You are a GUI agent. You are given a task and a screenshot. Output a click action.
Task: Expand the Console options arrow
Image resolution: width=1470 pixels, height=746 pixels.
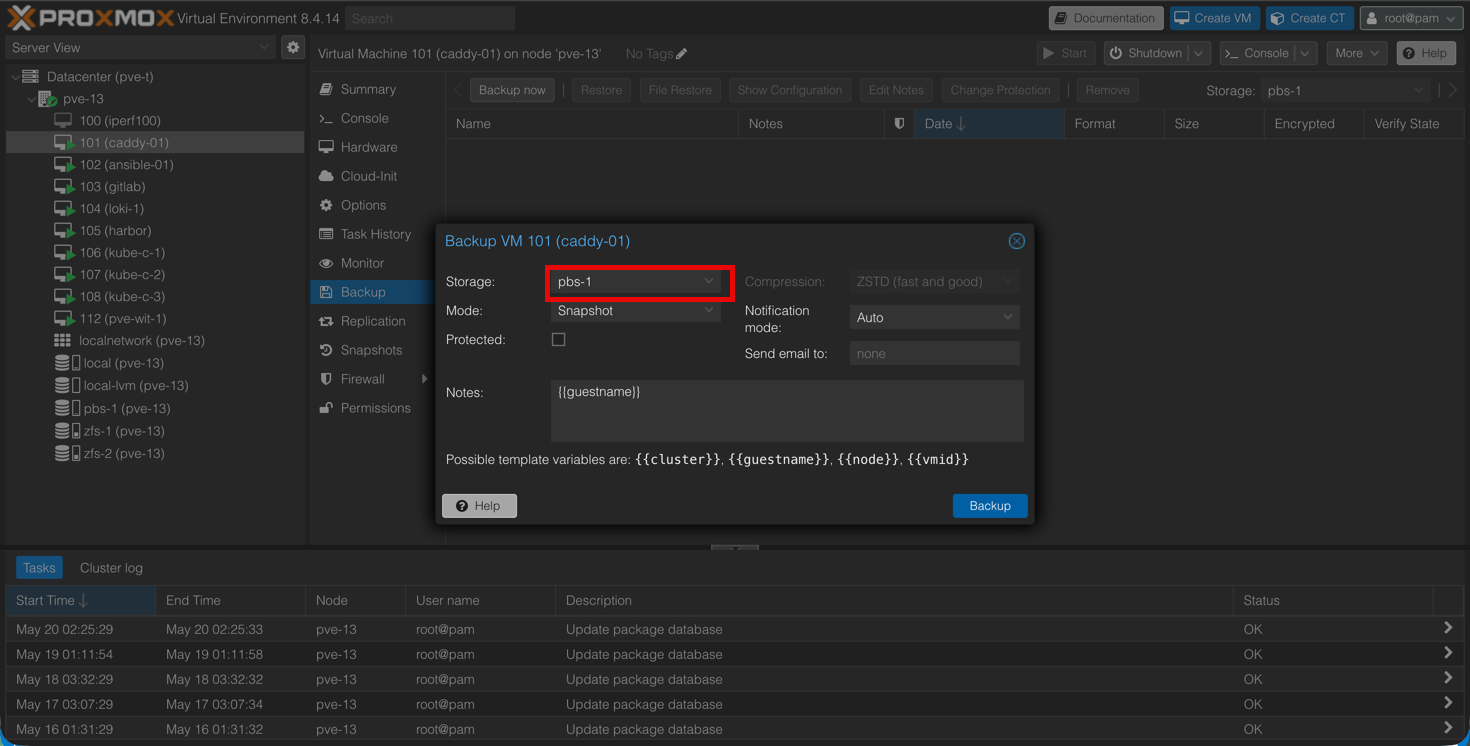[1305, 53]
